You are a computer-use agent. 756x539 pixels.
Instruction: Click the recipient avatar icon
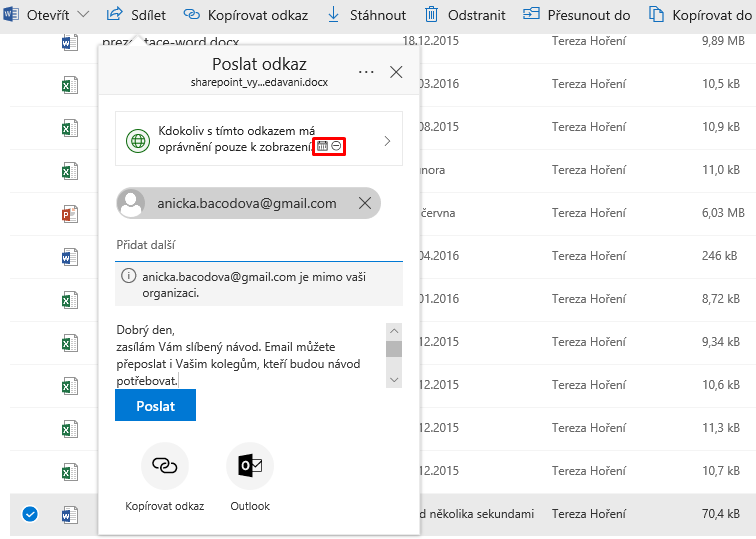click(x=131, y=203)
